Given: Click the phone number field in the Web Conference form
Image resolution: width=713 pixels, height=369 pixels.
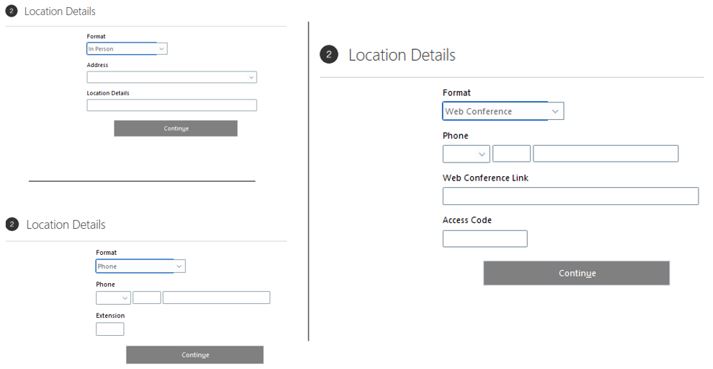Looking at the screenshot, I should point(606,154).
